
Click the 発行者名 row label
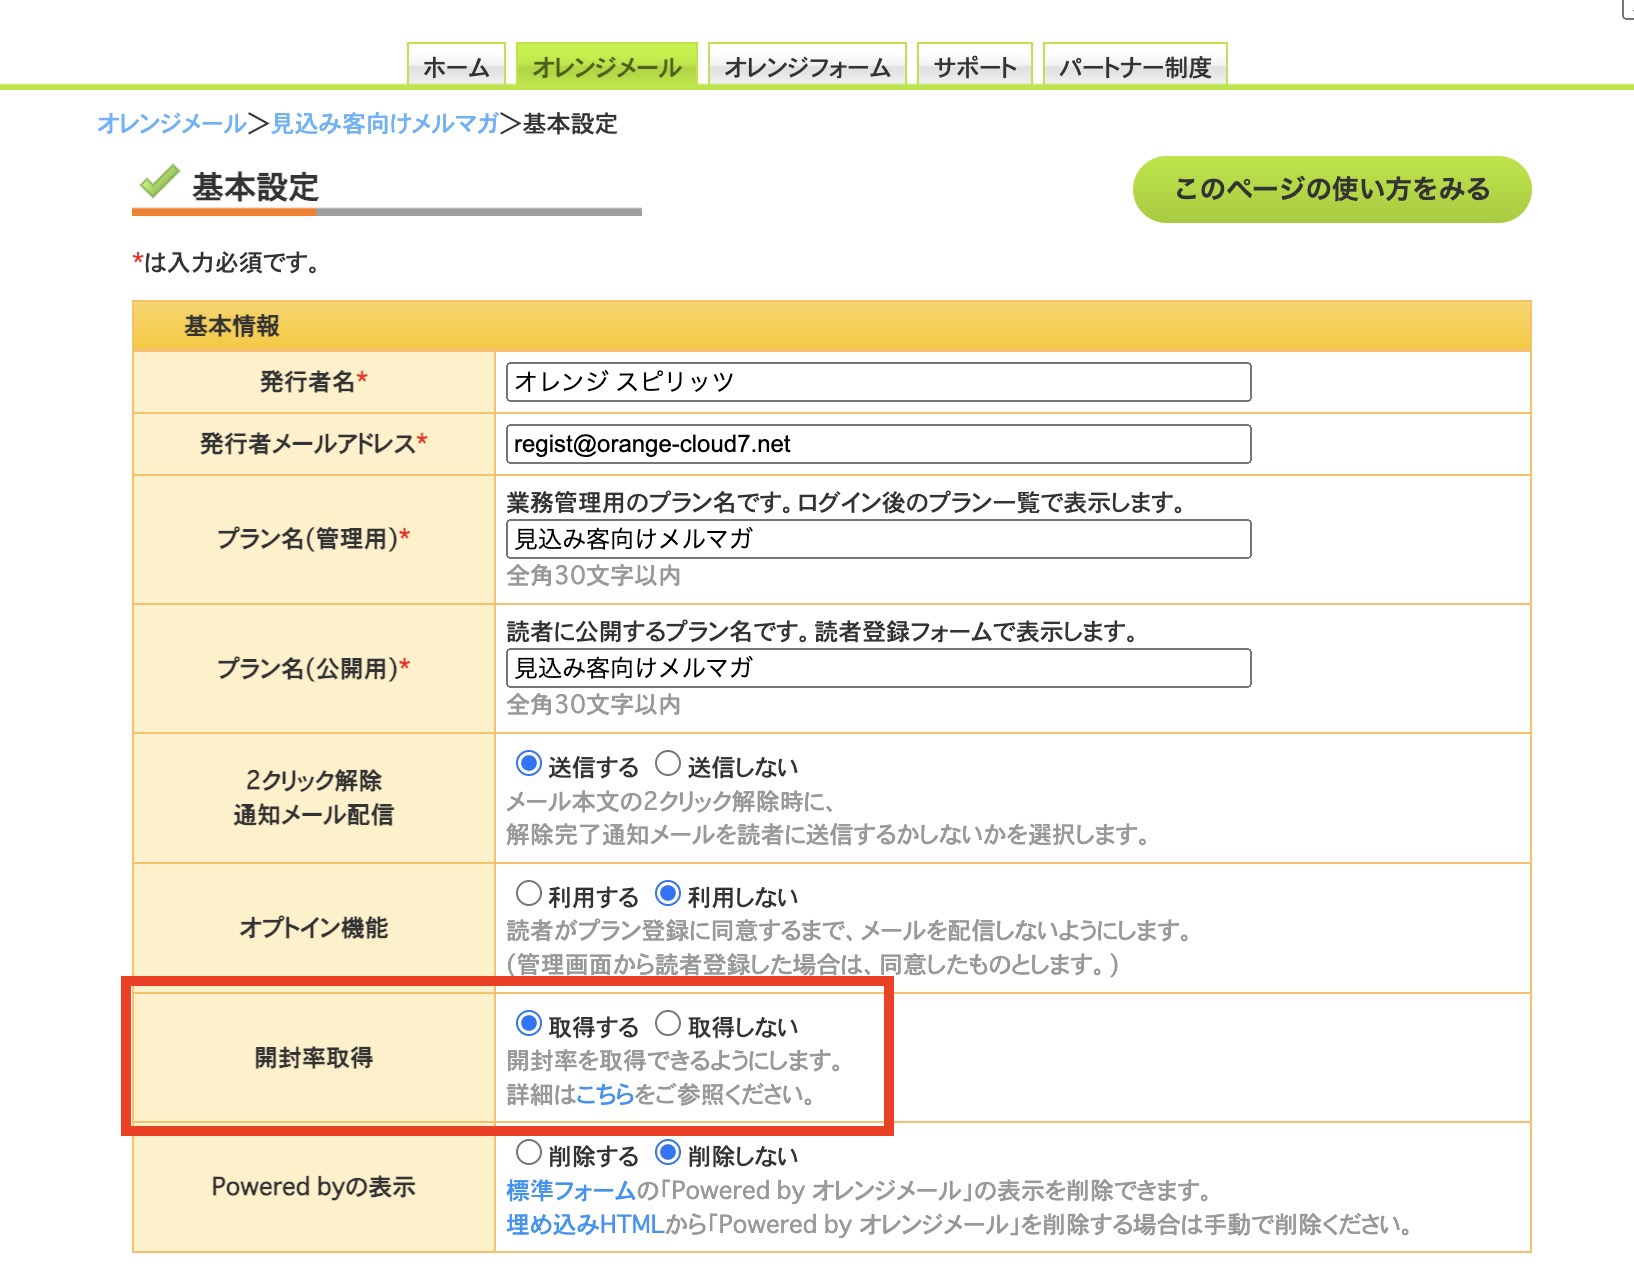(x=314, y=382)
